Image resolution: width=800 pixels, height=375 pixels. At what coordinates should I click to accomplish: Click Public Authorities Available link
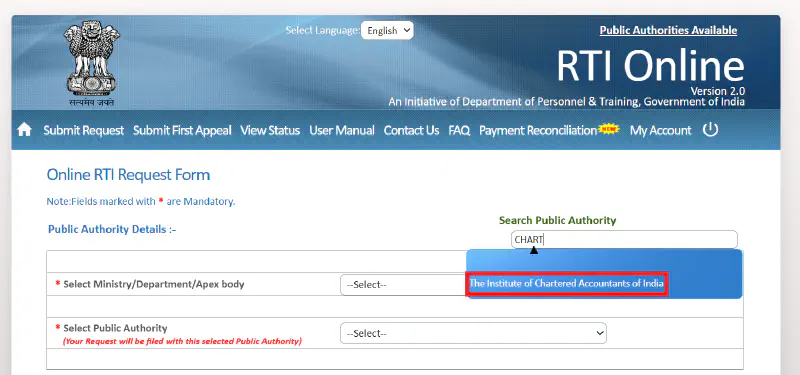pos(668,30)
